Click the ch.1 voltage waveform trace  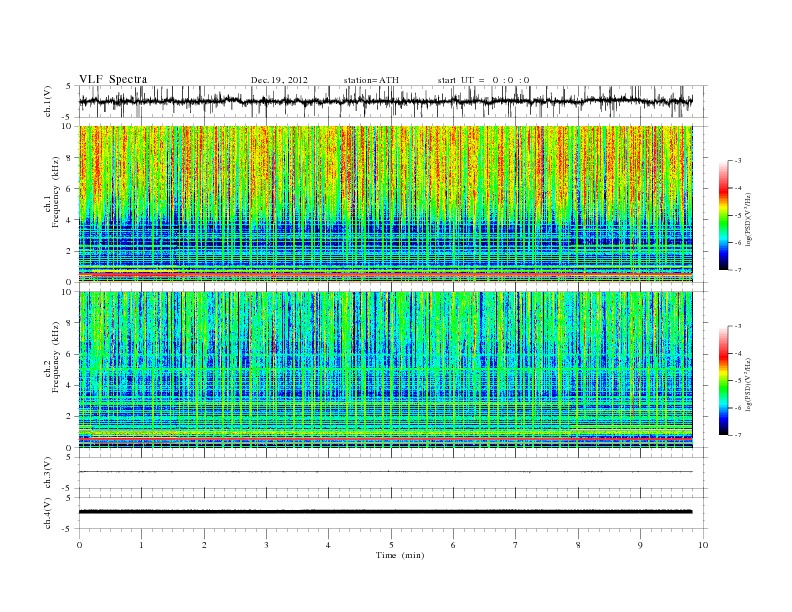pyautogui.click(x=385, y=101)
